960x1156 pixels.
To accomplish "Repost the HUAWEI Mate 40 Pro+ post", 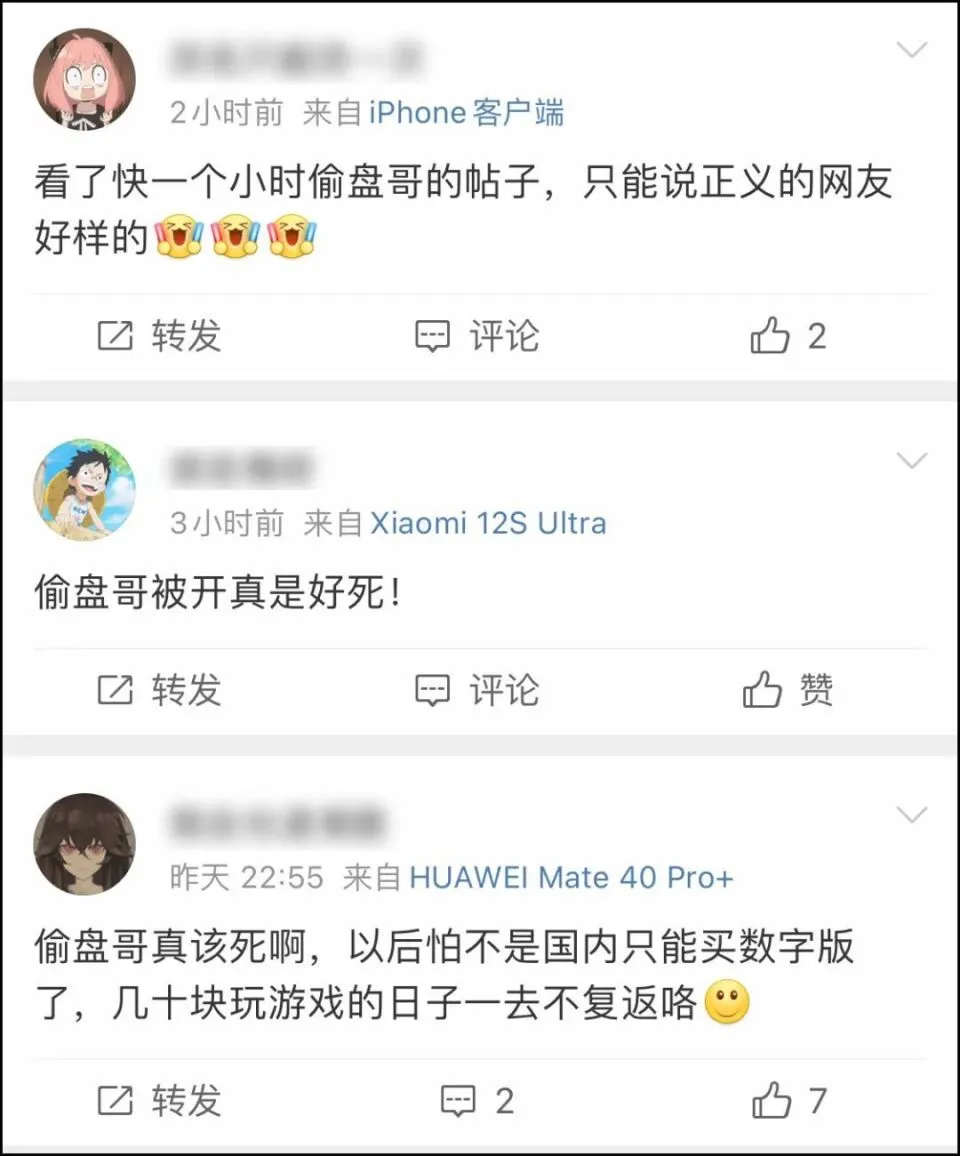I will point(159,1101).
